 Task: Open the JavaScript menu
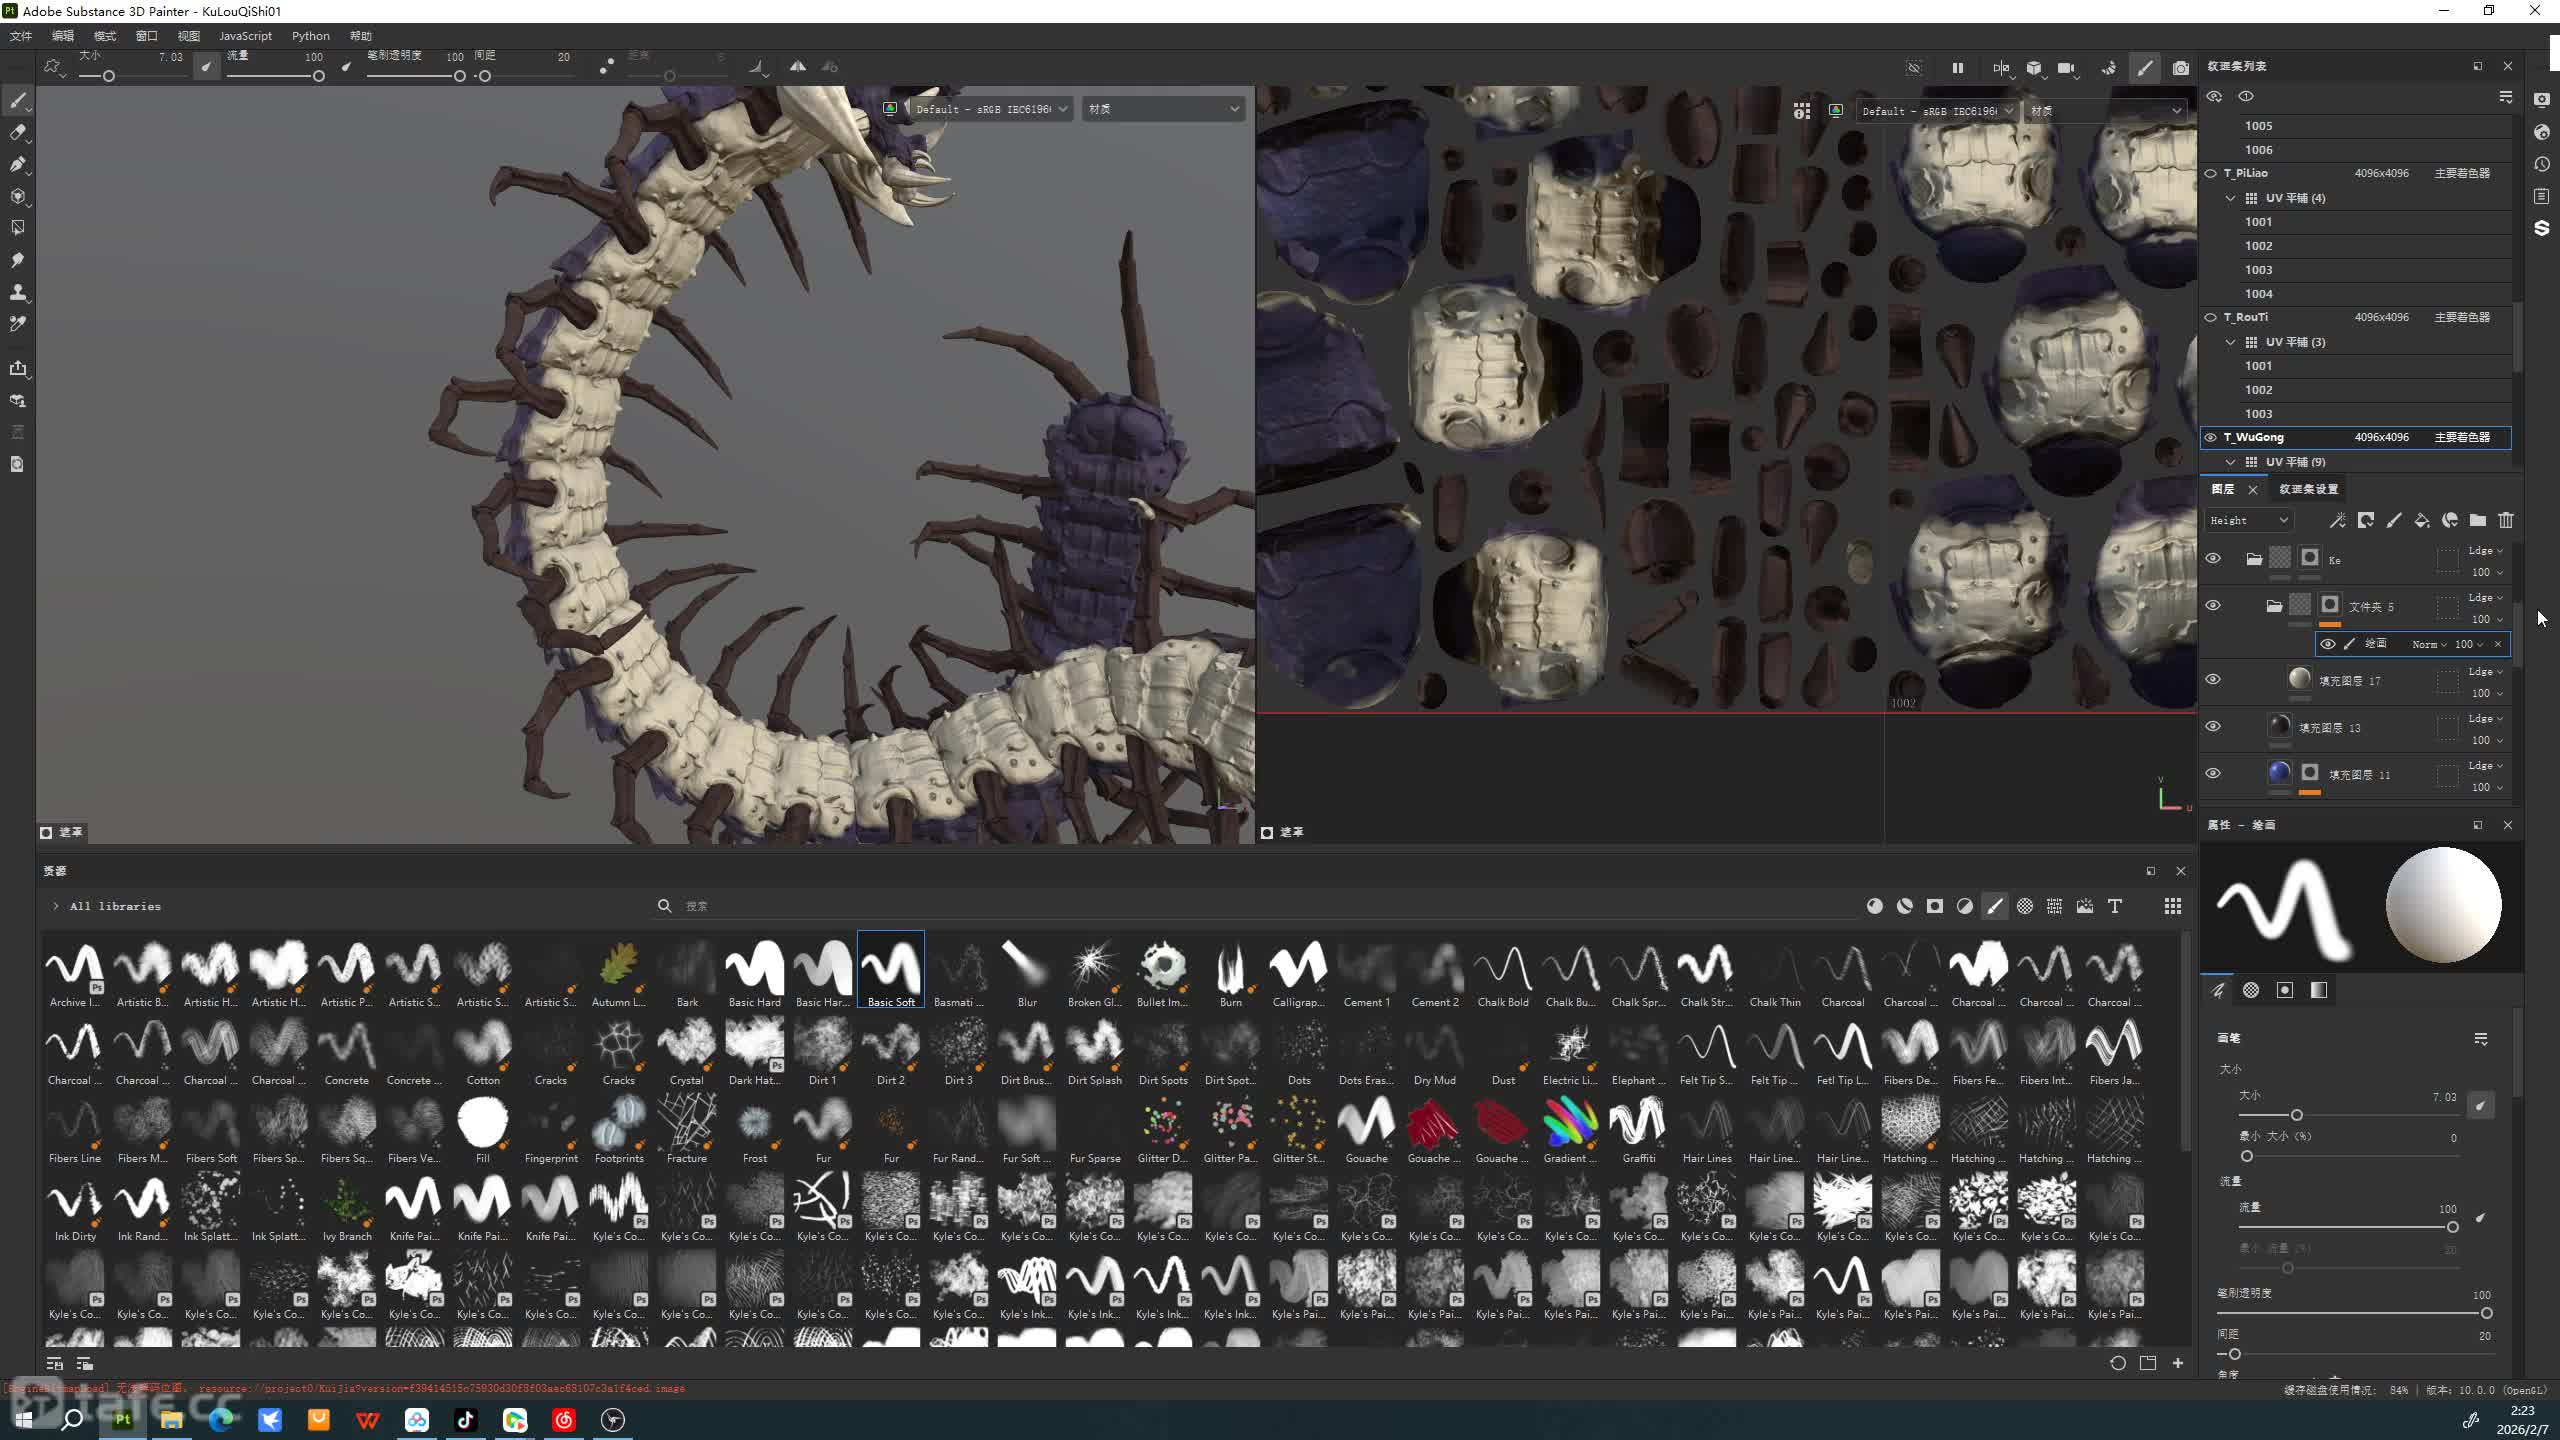coord(245,36)
